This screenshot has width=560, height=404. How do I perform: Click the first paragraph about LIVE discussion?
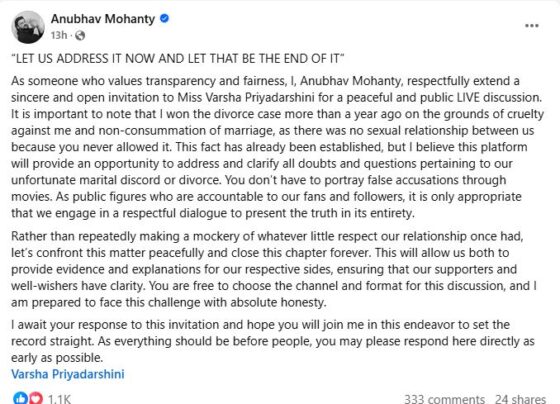click(278, 147)
